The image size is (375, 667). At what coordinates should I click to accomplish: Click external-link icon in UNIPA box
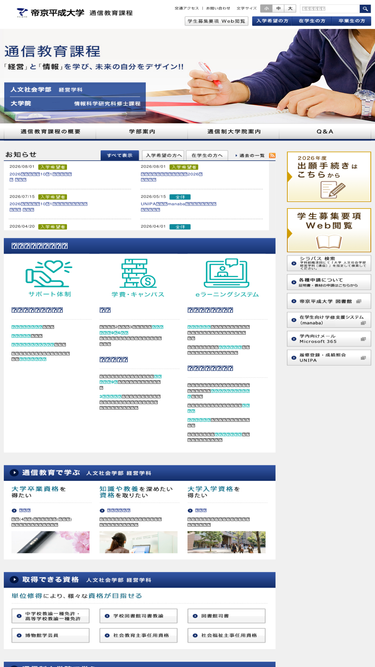pos(363,358)
